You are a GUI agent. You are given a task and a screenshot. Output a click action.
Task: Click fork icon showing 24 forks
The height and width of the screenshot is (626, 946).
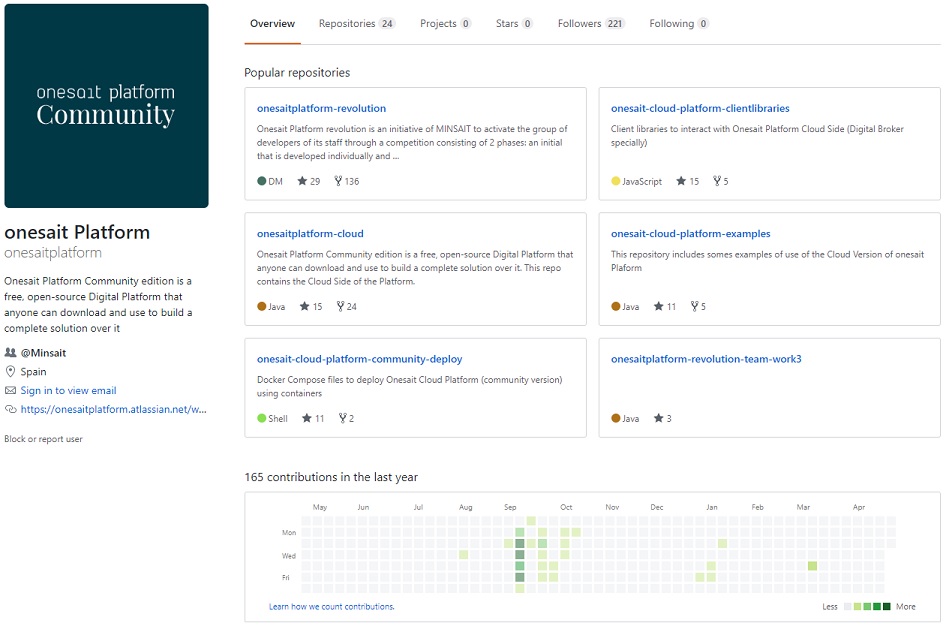[x=340, y=306]
